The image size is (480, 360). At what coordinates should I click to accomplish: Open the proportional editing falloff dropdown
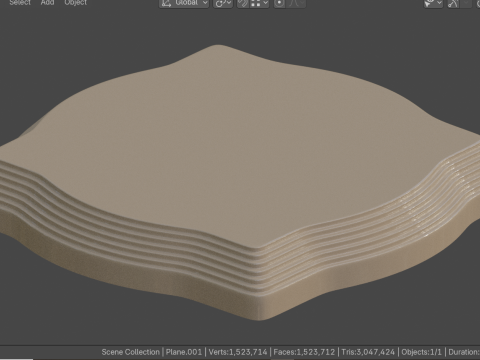[296, 3]
